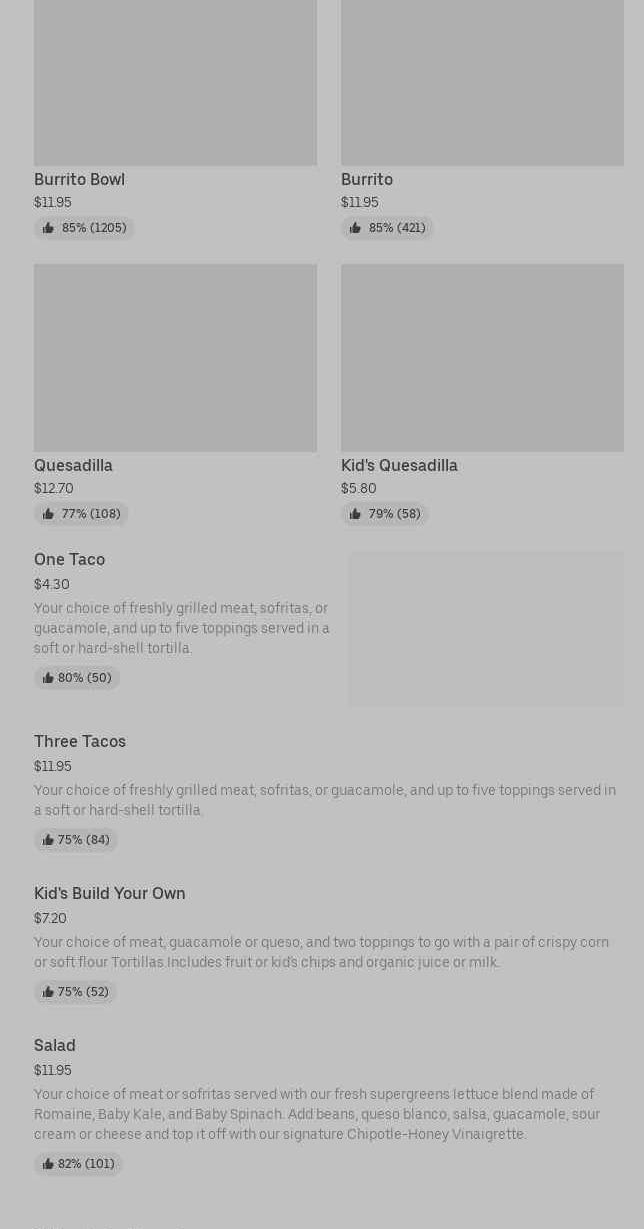Click thumbs-up icon under Quesadilla
Image resolution: width=644 pixels, height=1229 pixels.
[48, 514]
